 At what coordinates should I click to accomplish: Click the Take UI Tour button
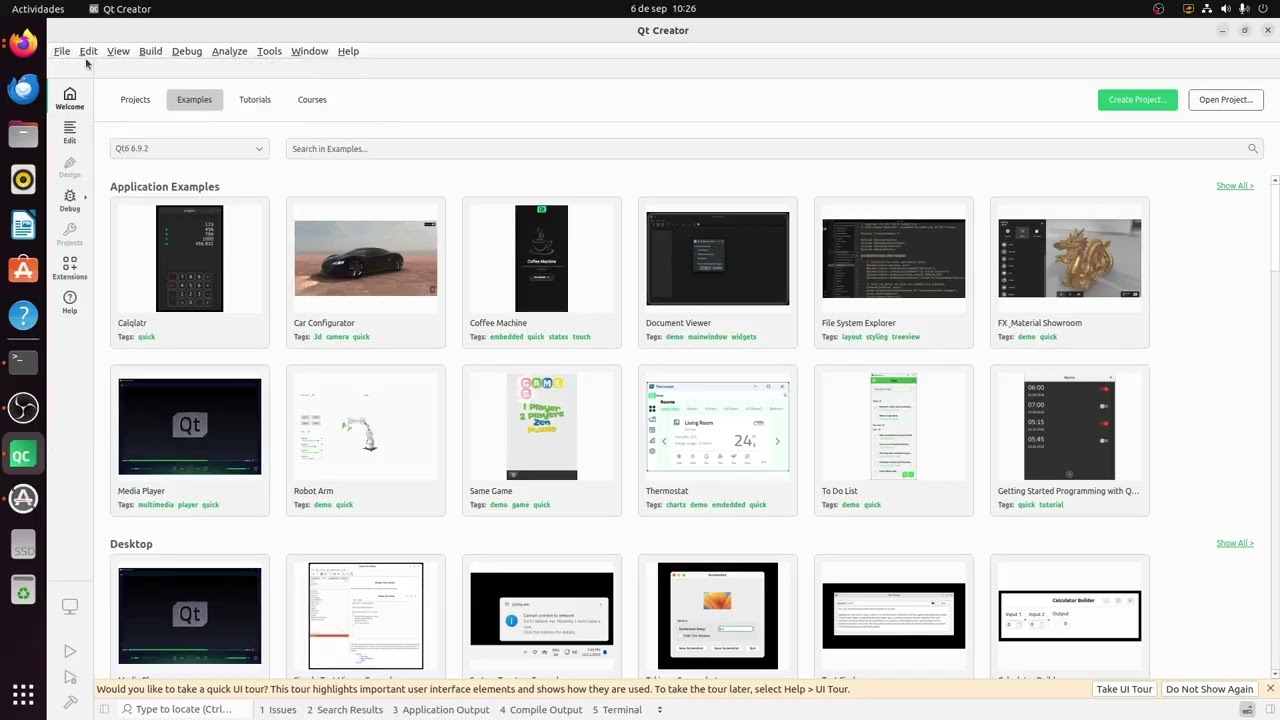pyautogui.click(x=1124, y=689)
